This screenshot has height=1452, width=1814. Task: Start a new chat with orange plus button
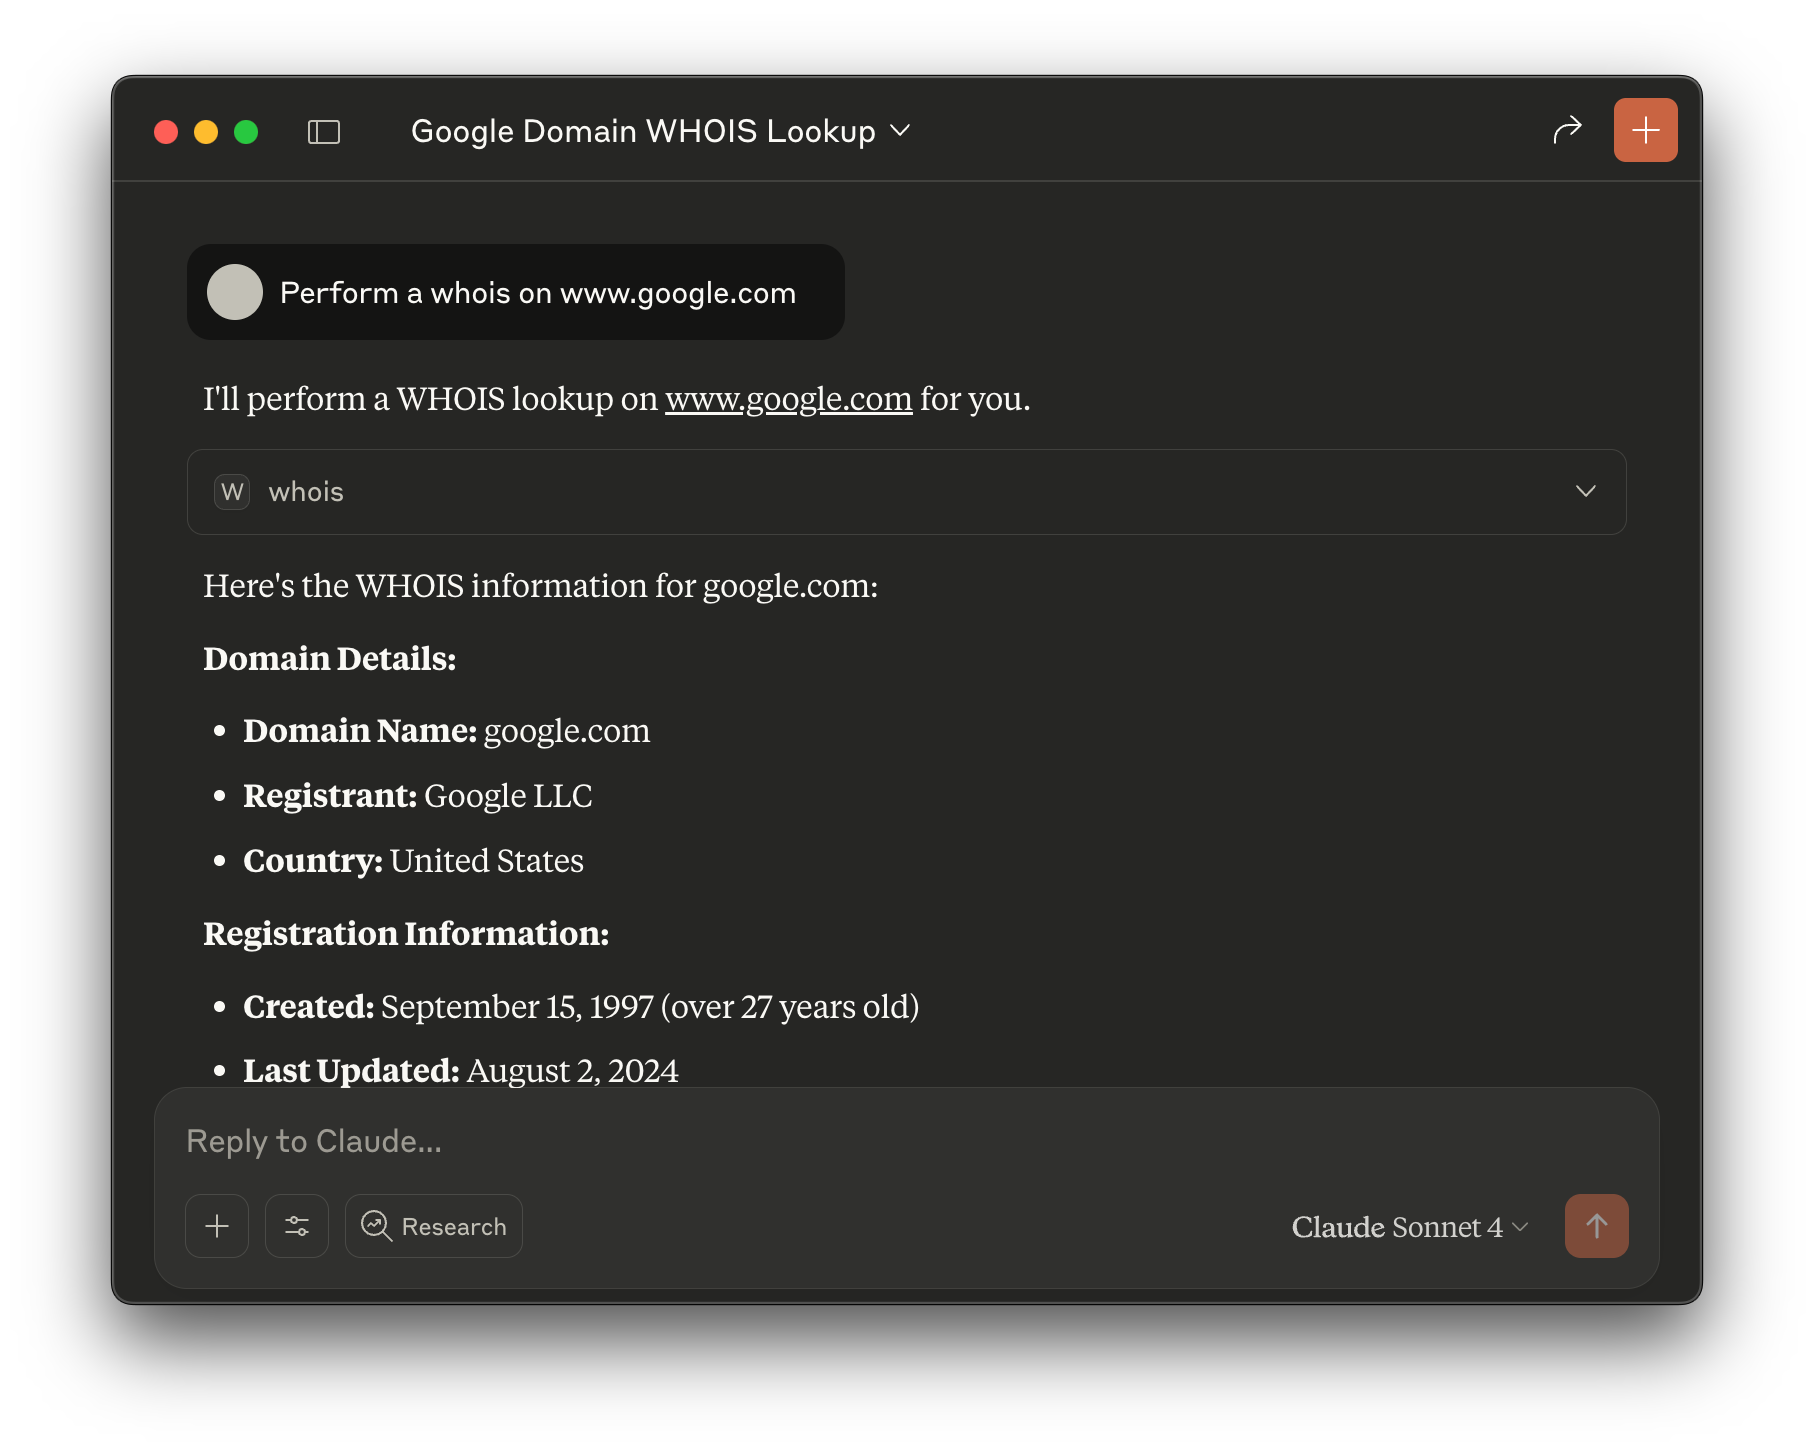point(1645,130)
